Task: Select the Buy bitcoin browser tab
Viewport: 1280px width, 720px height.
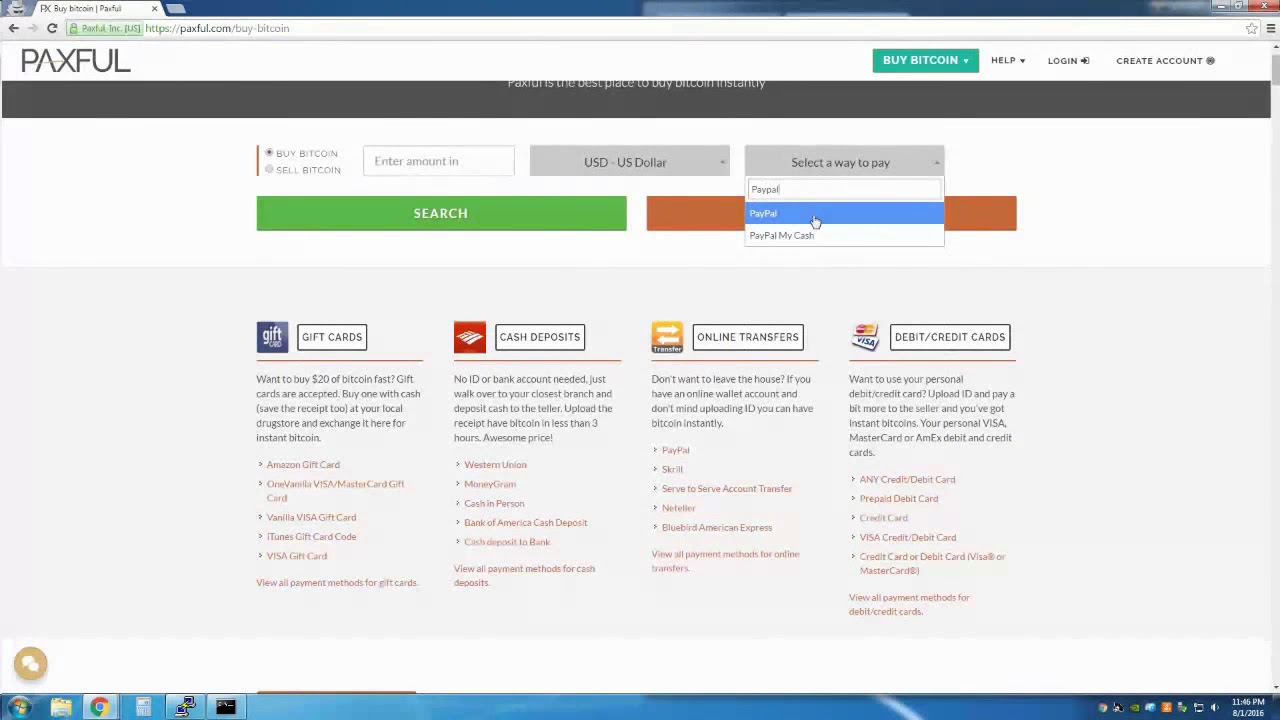Action: click(97, 9)
